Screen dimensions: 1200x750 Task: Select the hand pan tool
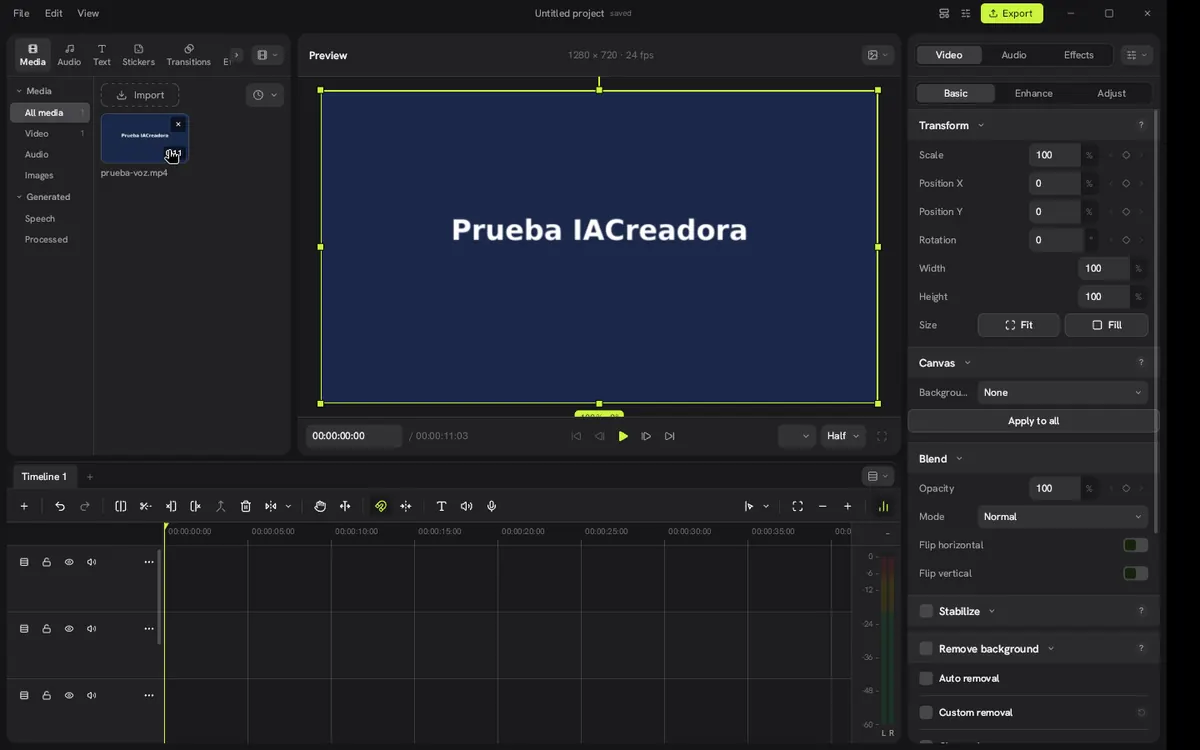[x=320, y=506]
